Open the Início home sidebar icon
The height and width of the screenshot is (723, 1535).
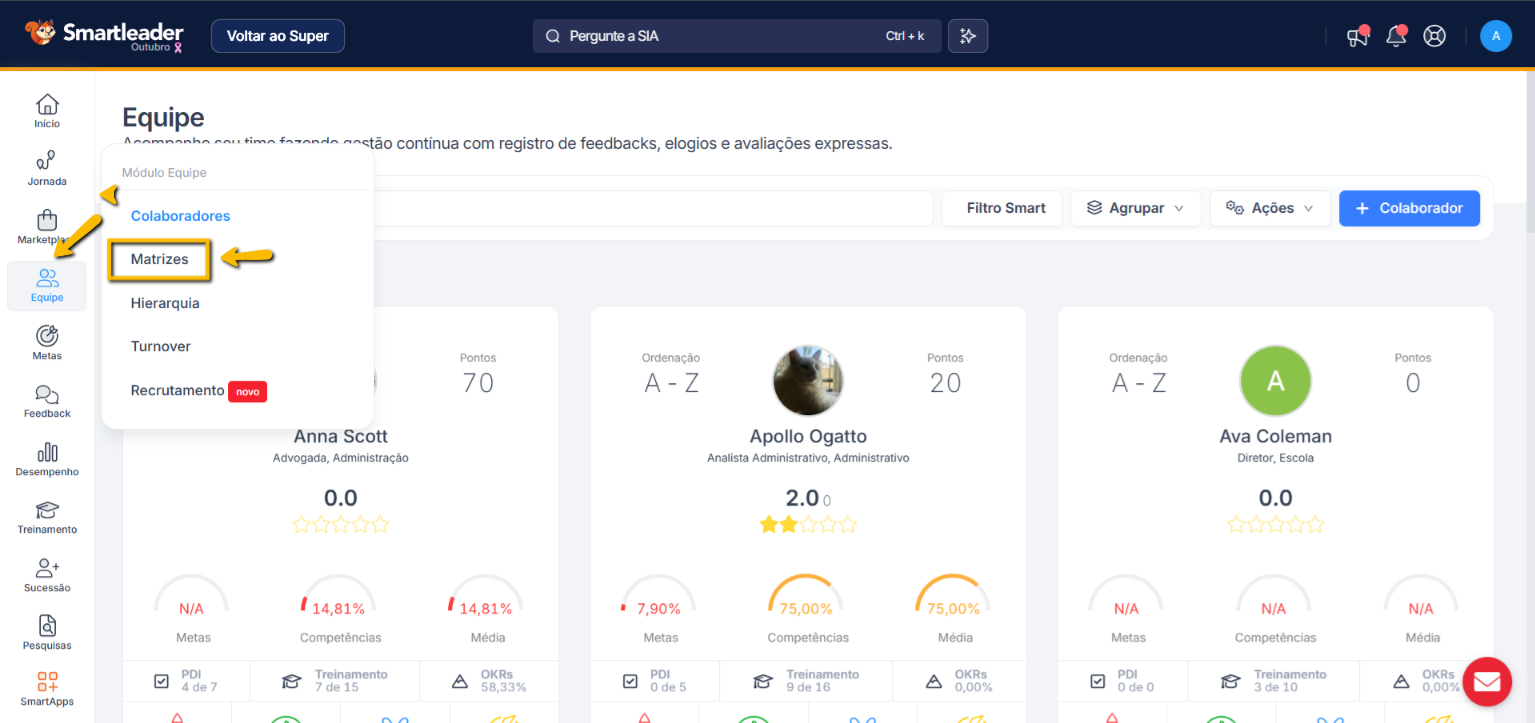(47, 111)
